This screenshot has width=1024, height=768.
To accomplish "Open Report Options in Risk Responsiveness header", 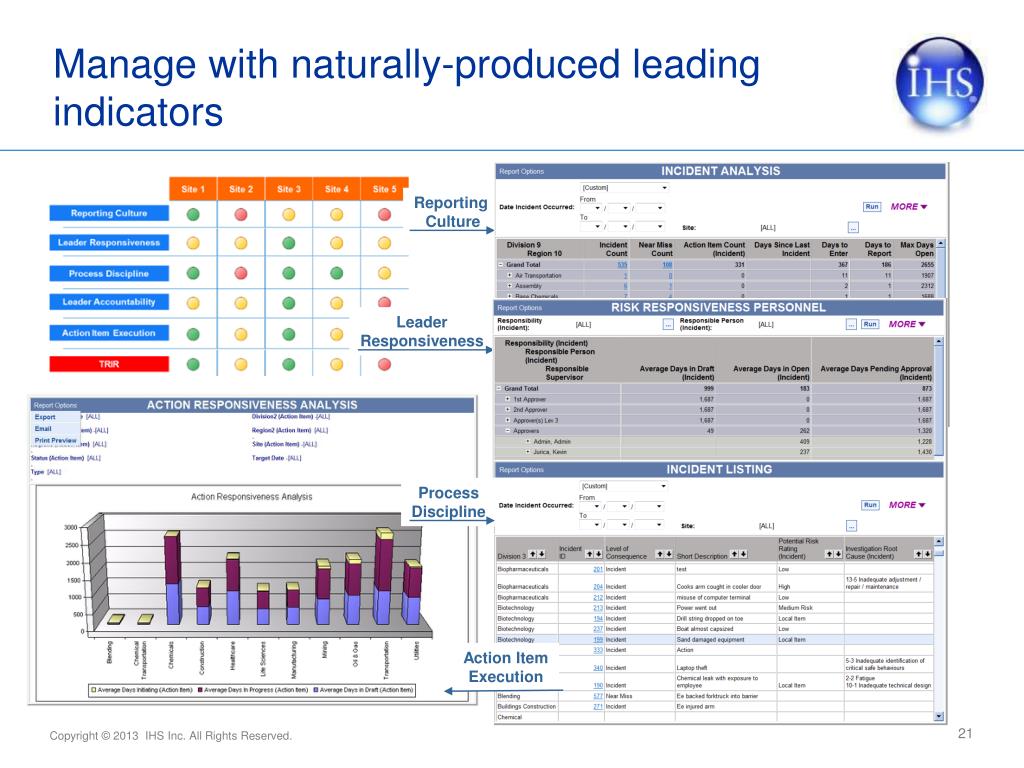I will pos(520,308).
